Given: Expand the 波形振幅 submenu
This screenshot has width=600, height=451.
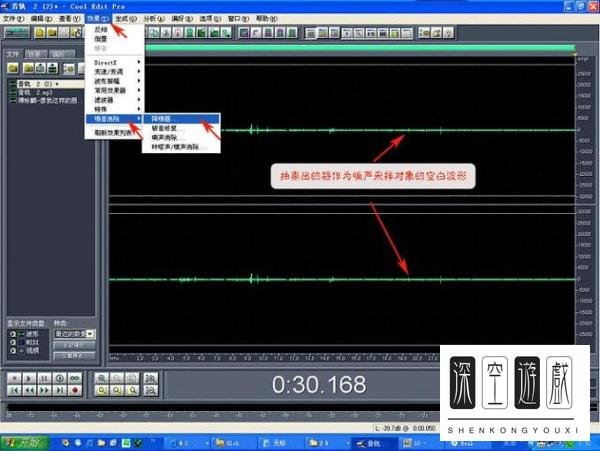Looking at the screenshot, I should (x=114, y=81).
